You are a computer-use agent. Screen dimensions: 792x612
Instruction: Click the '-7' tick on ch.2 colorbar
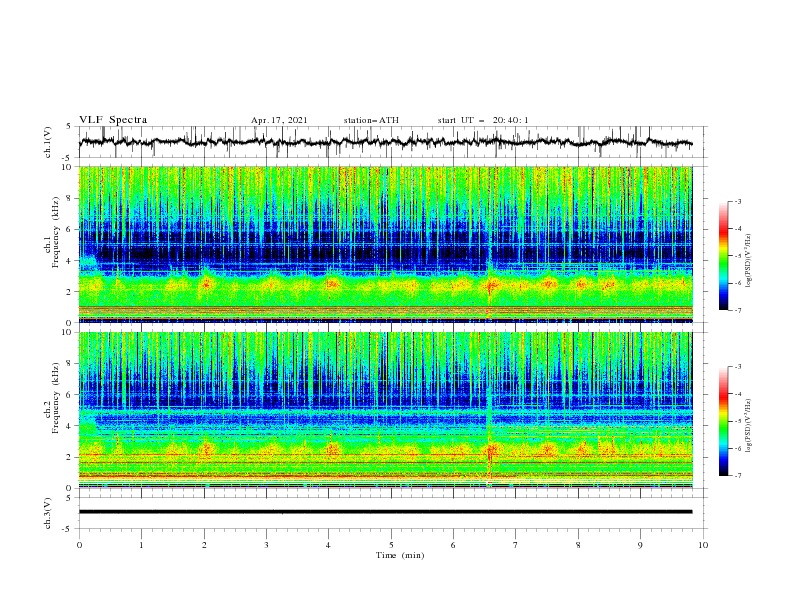(738, 476)
